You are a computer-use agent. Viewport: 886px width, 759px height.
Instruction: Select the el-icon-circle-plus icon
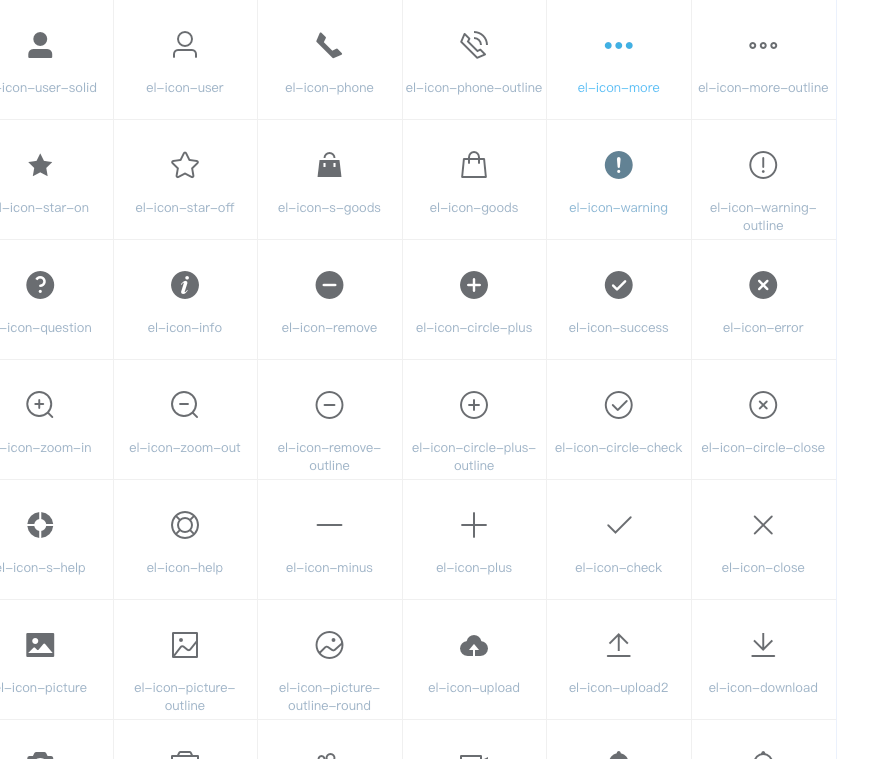[473, 285]
